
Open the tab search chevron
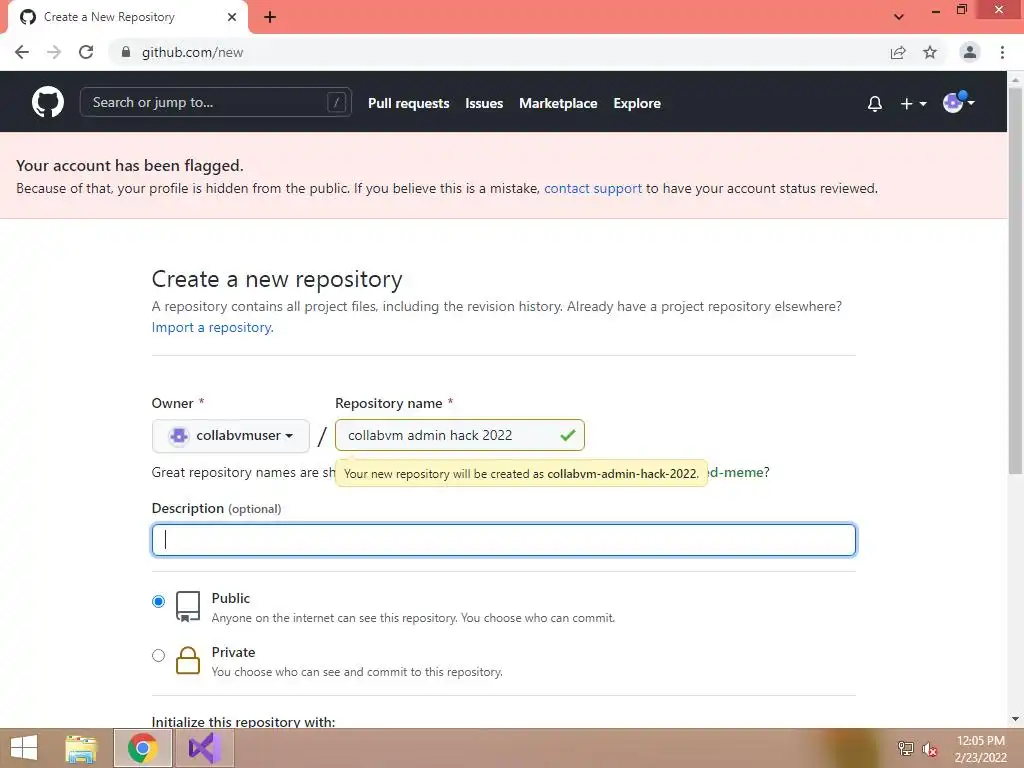point(899,17)
